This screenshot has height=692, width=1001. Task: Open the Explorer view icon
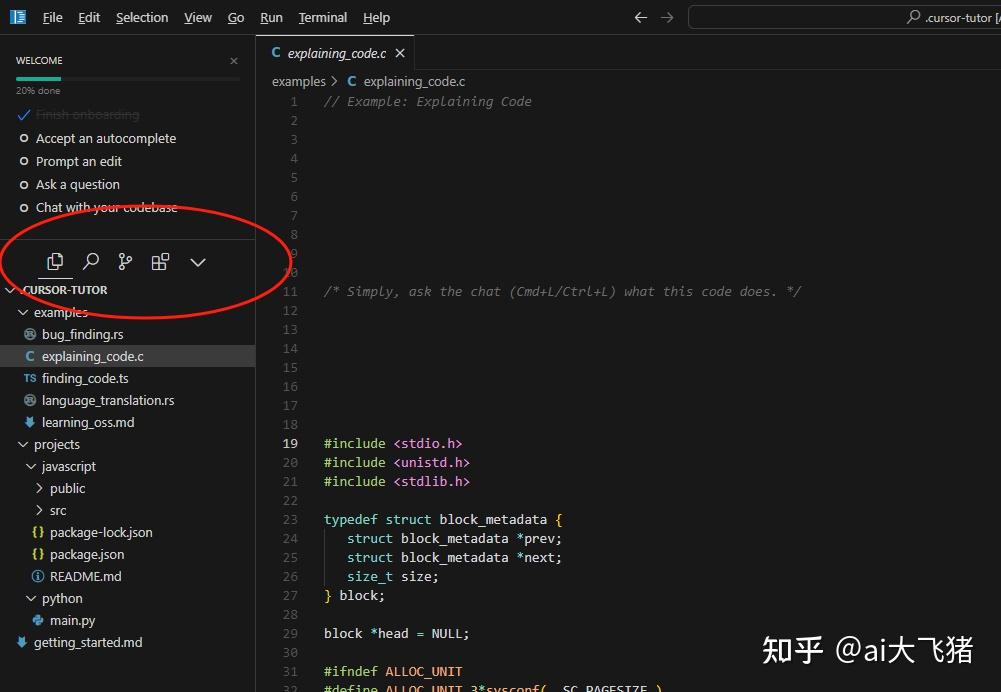(x=55, y=261)
